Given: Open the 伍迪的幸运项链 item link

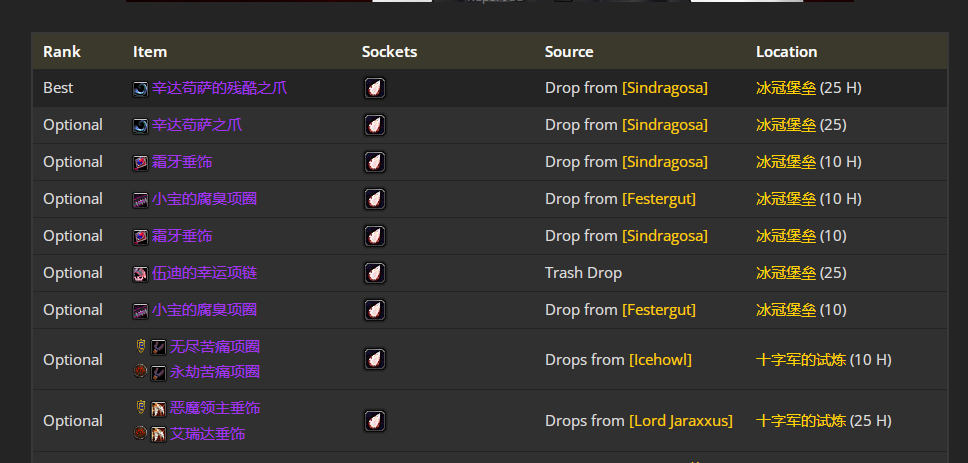Looking at the screenshot, I should coord(205,273).
